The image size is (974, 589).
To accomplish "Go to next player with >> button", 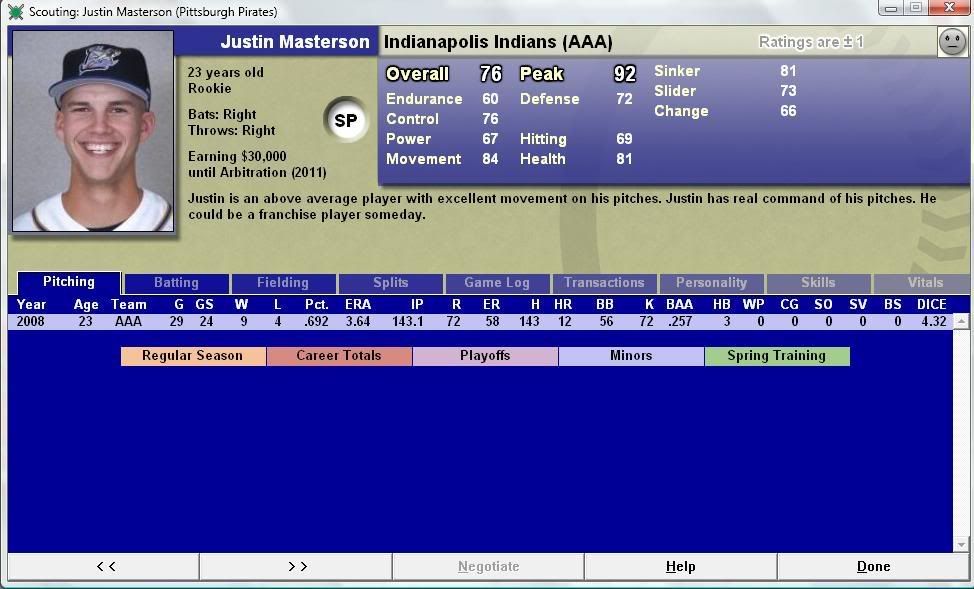I will tap(296, 566).
